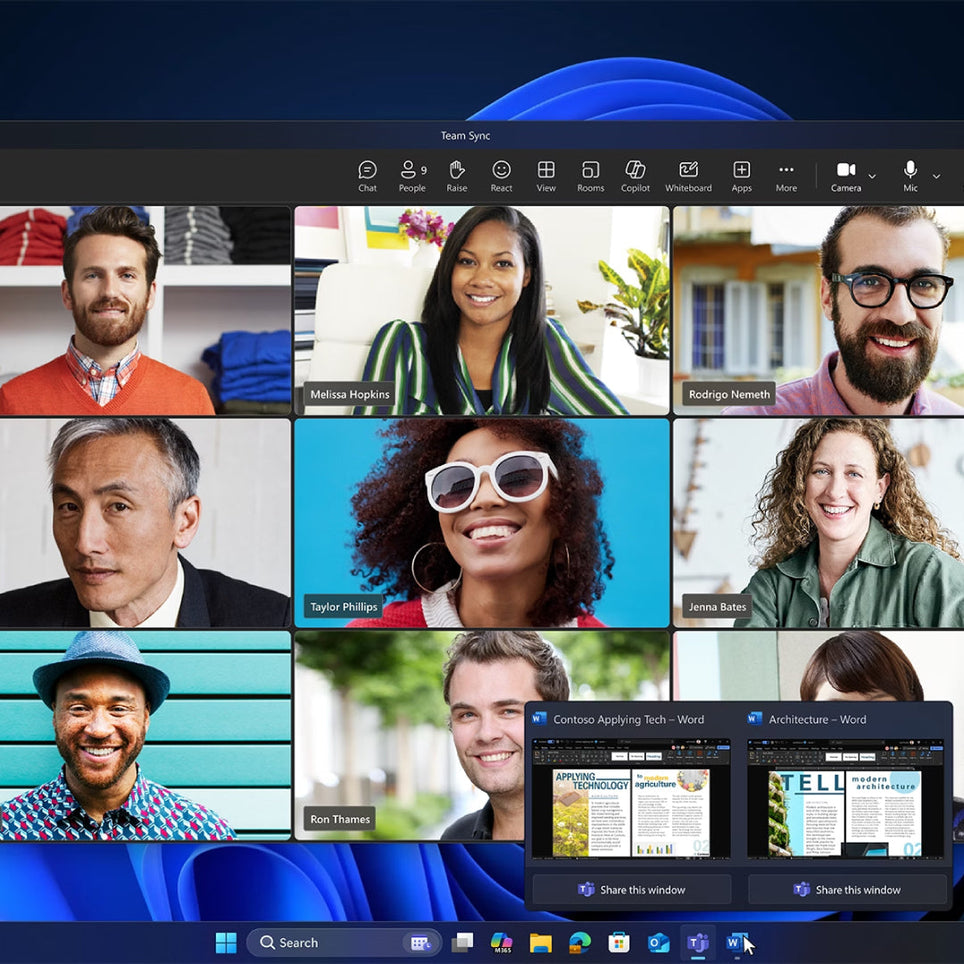Viewport: 964px width, 964px height.
Task: Open the React emoji options
Action: tap(501, 176)
